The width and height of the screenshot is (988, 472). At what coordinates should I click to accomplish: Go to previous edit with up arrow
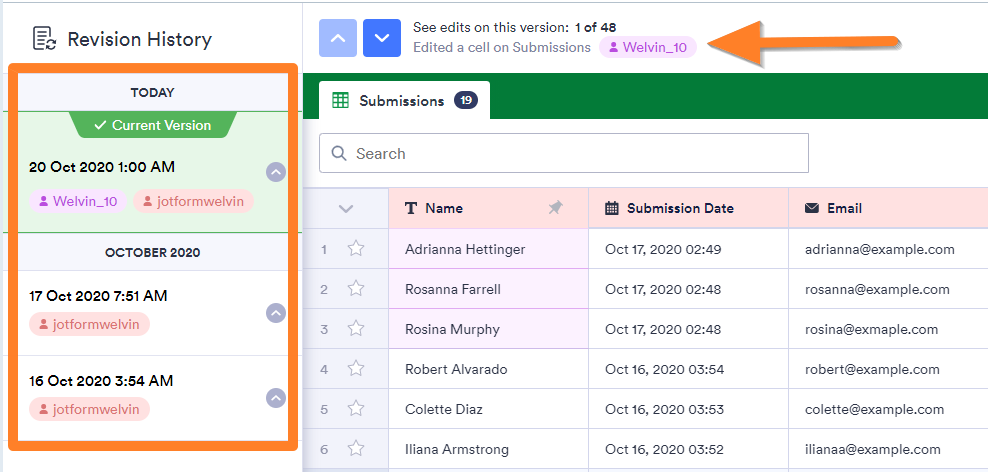(338, 38)
